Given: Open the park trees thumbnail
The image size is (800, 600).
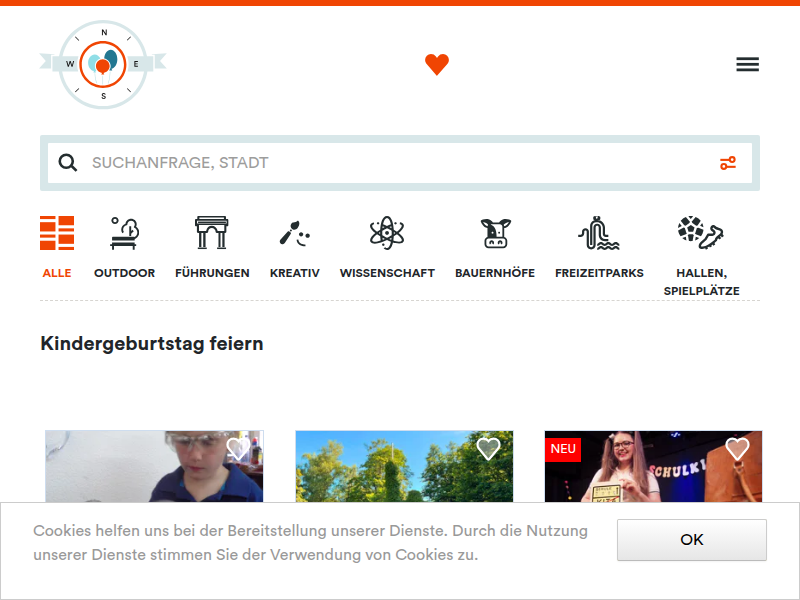Looking at the screenshot, I should point(404,466).
